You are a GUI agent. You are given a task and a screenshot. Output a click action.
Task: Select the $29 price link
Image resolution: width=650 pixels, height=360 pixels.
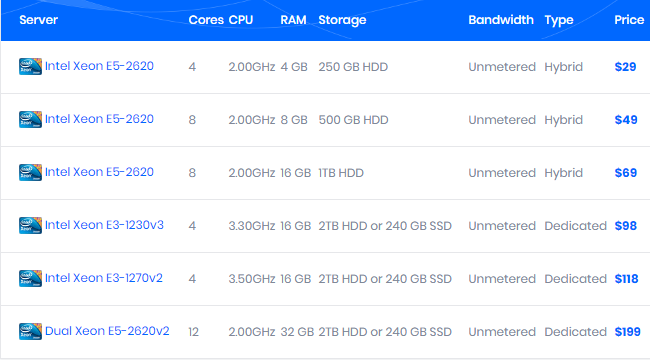coord(625,67)
